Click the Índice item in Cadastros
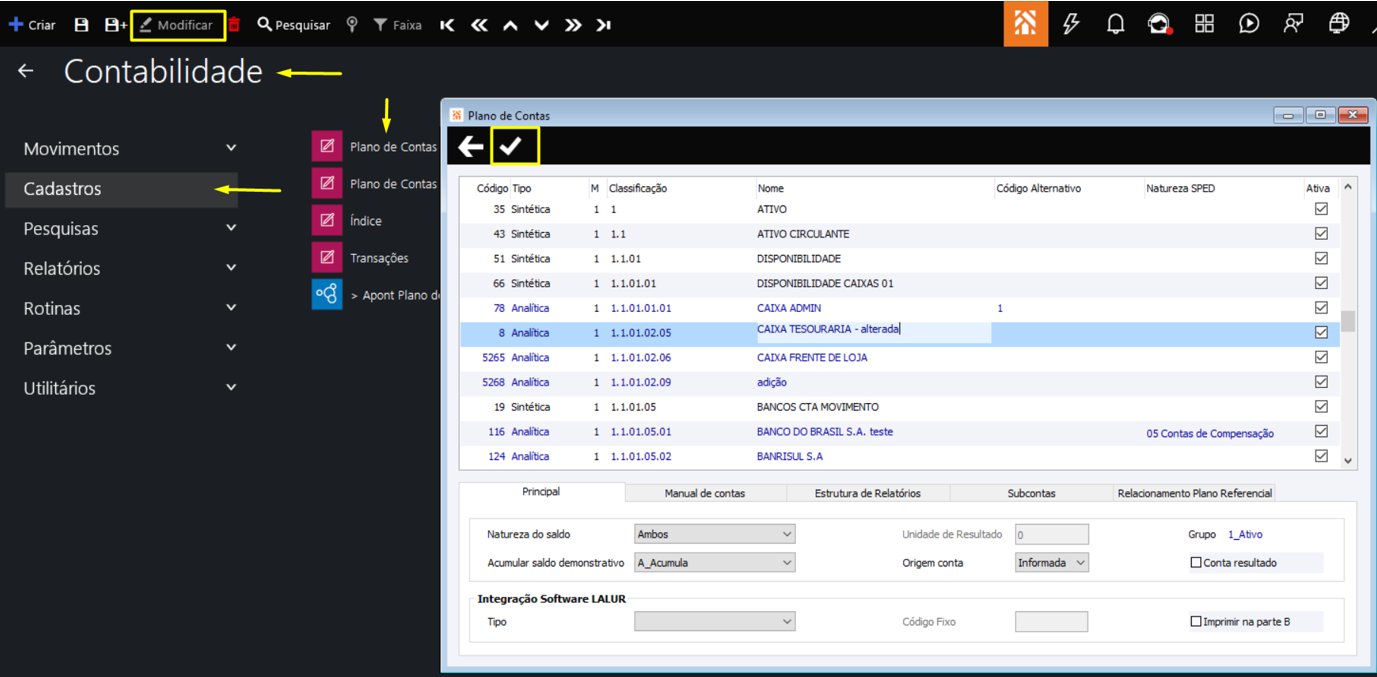The width and height of the screenshot is (1377, 677). coord(366,221)
